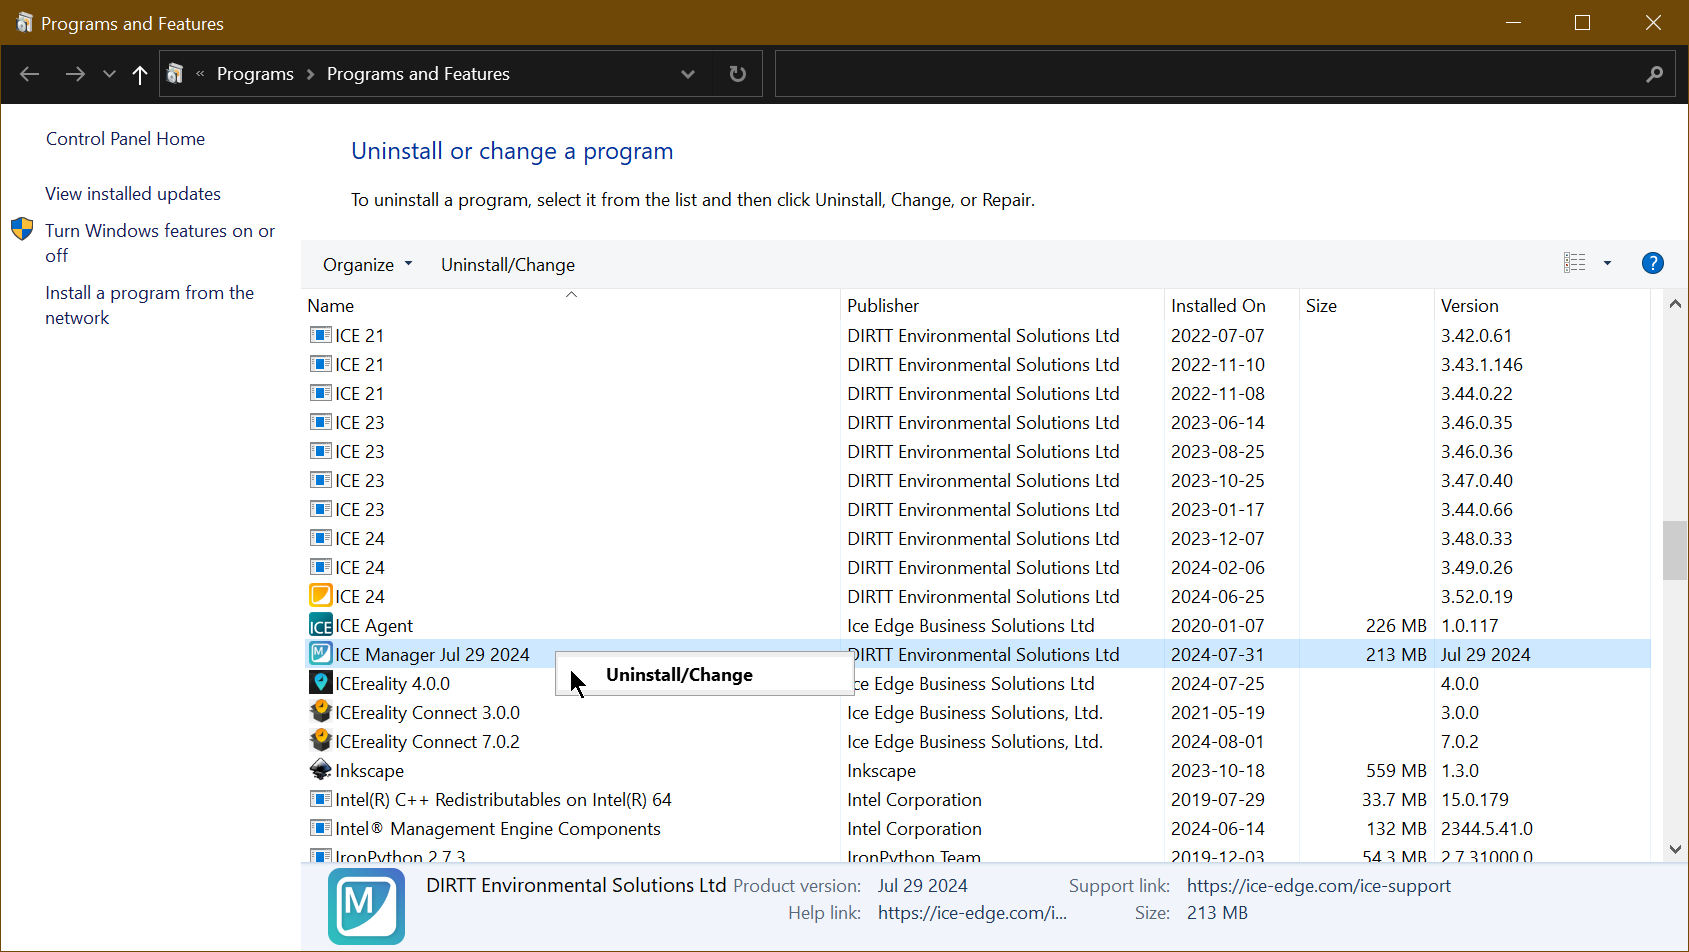
Task: Select ICE 23 installed 2023-08-25 date
Action: click(x=1218, y=452)
